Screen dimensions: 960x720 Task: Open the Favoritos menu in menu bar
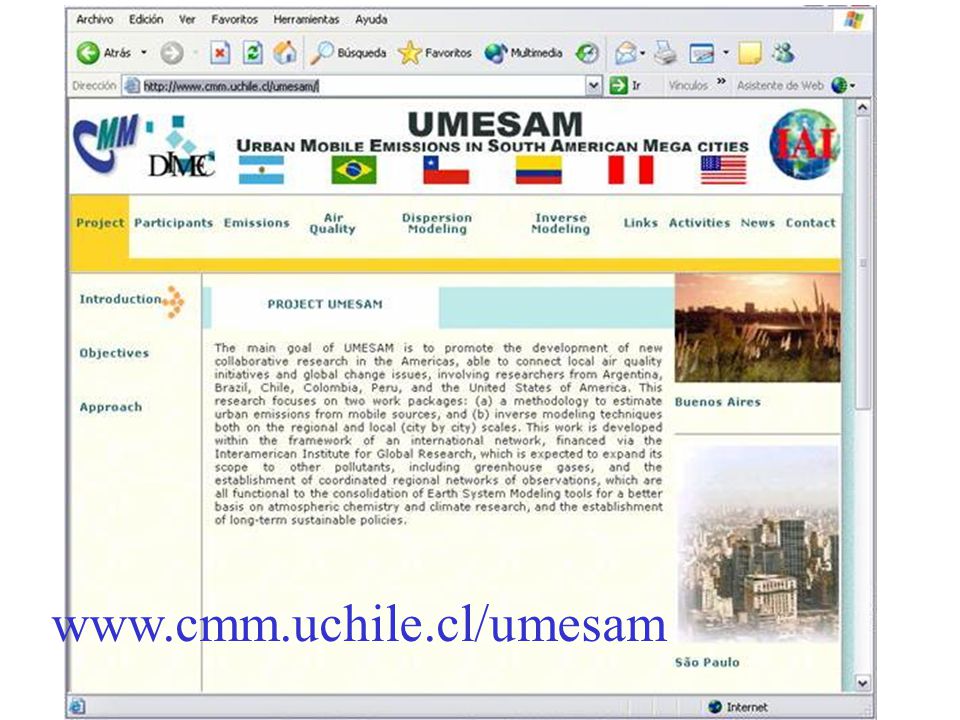point(234,20)
